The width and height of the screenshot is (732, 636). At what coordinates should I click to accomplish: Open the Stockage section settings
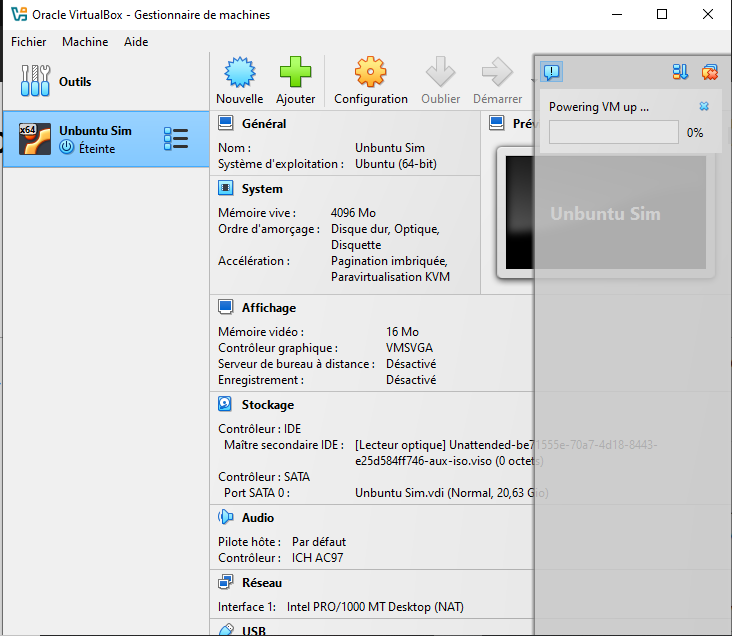[x=267, y=405]
